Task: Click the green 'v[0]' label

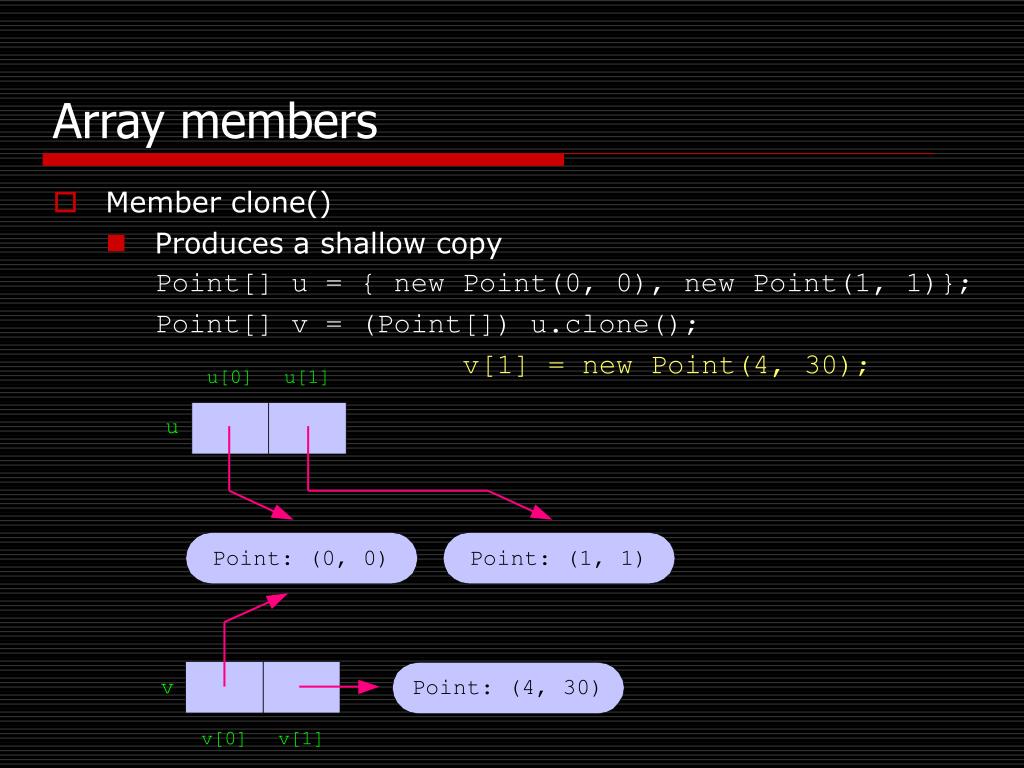Action: pyautogui.click(x=223, y=739)
